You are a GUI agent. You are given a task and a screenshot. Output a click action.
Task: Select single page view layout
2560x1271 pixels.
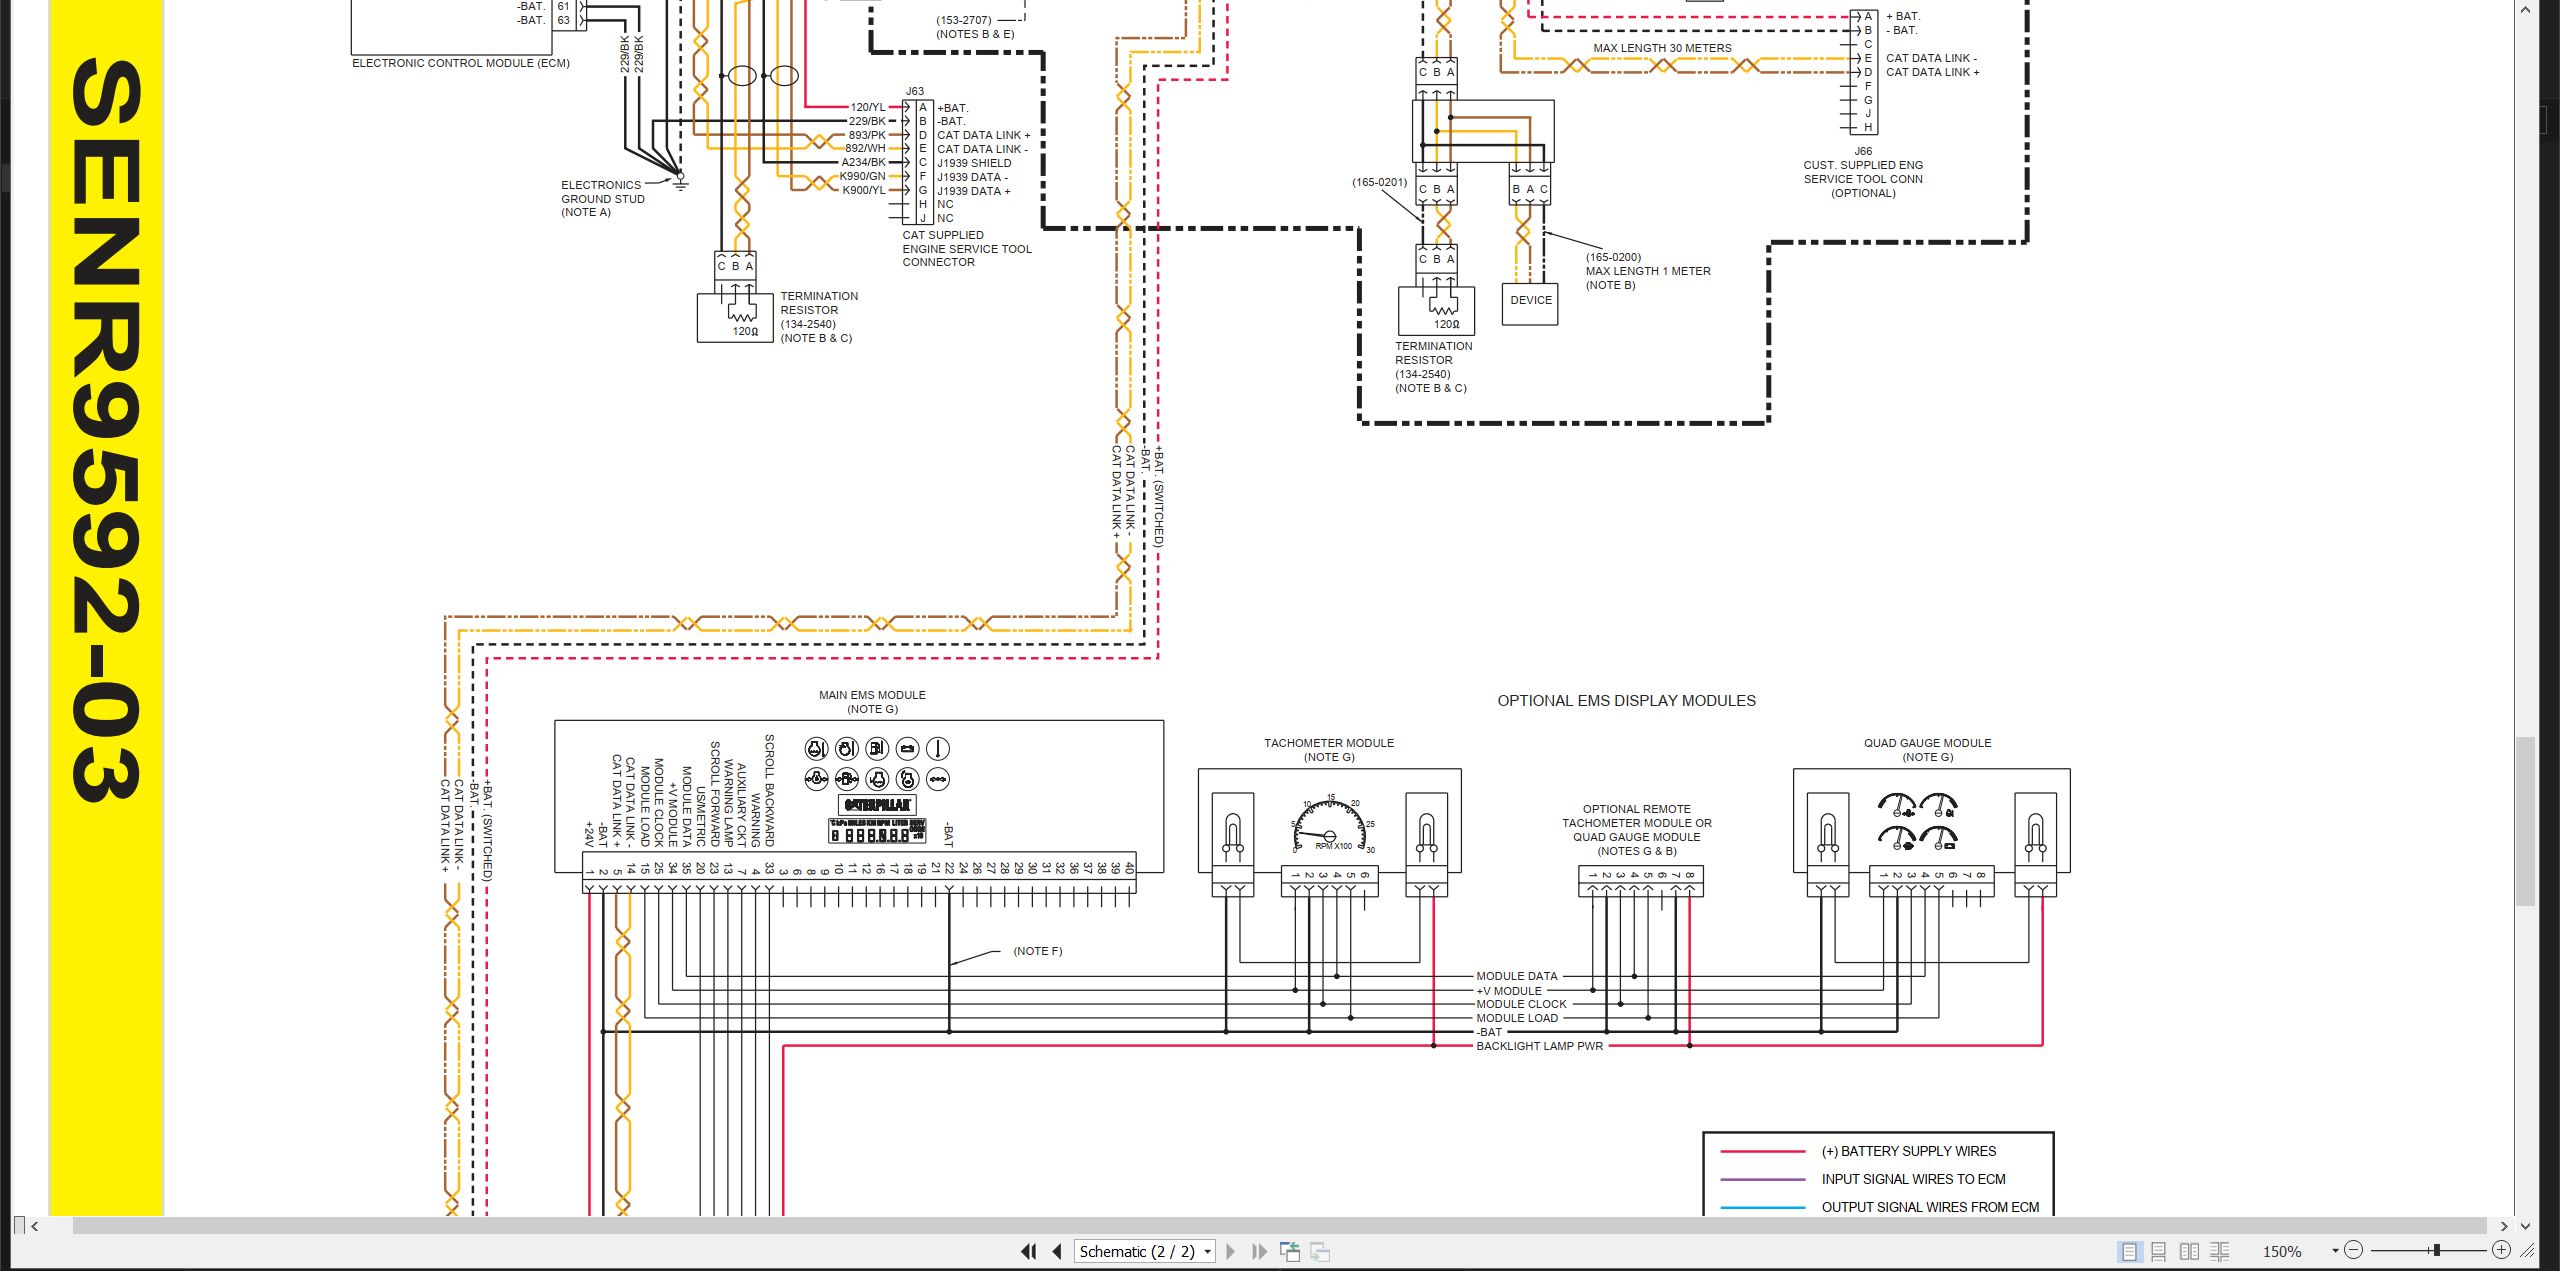coord(2129,1251)
